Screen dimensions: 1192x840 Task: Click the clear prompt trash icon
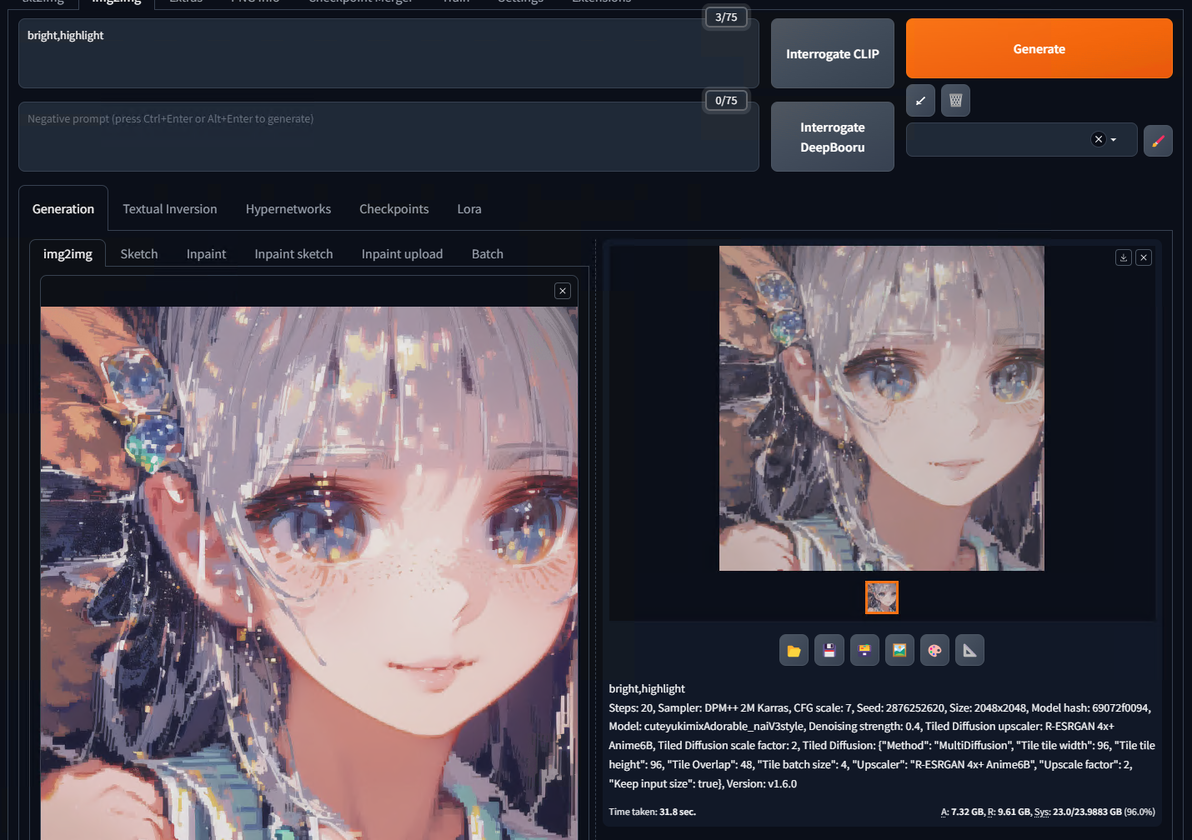point(956,100)
